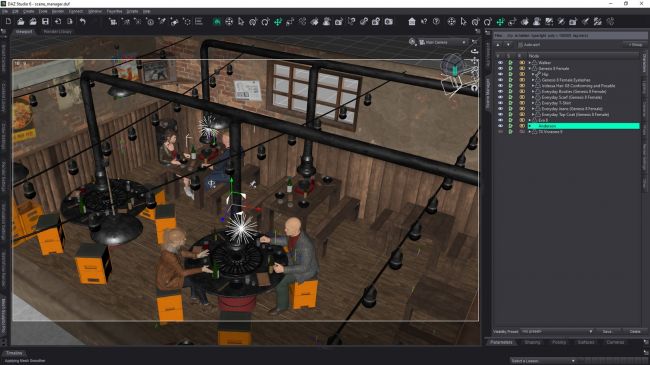
Task: Collapse the Genesis 8 Female node
Action: 529,68
